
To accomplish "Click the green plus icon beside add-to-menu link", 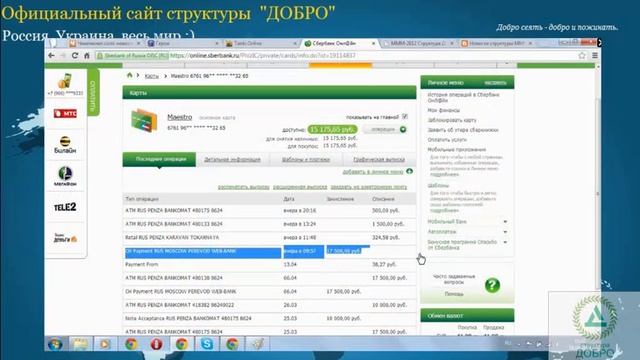I will tap(409, 171).
